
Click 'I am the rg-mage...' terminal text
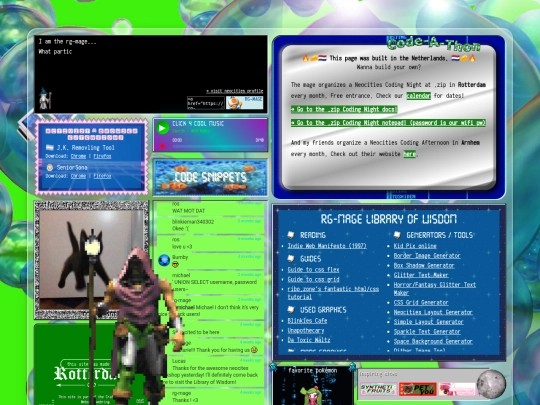[x=68, y=42]
